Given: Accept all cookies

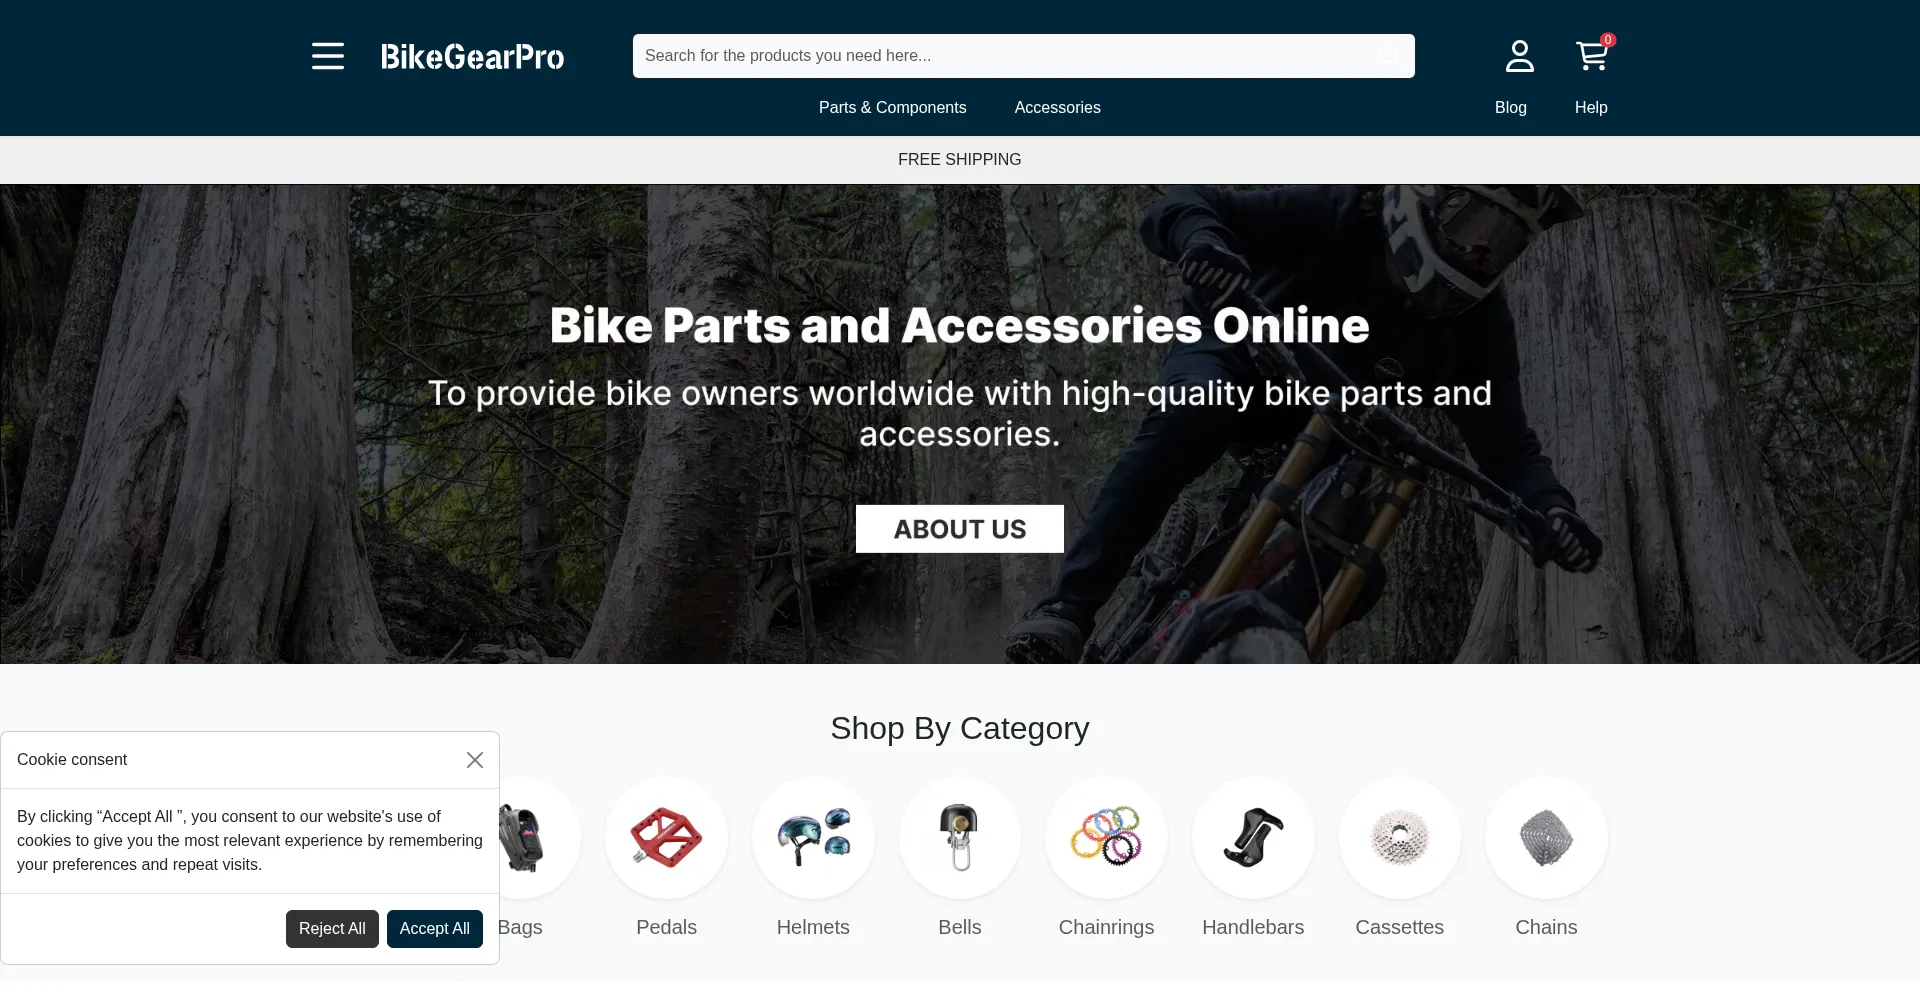Looking at the screenshot, I should 435,929.
